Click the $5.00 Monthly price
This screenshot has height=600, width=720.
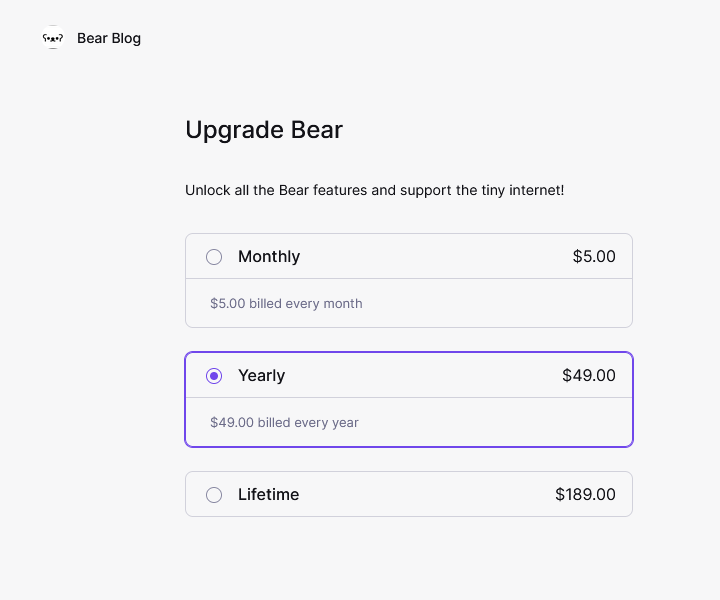[594, 256]
